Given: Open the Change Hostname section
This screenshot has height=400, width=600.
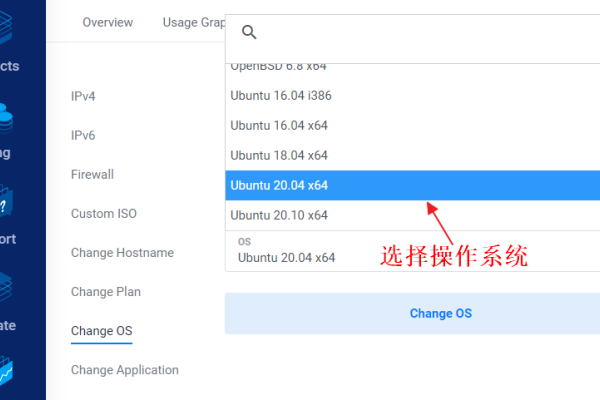Looking at the screenshot, I should point(122,253).
